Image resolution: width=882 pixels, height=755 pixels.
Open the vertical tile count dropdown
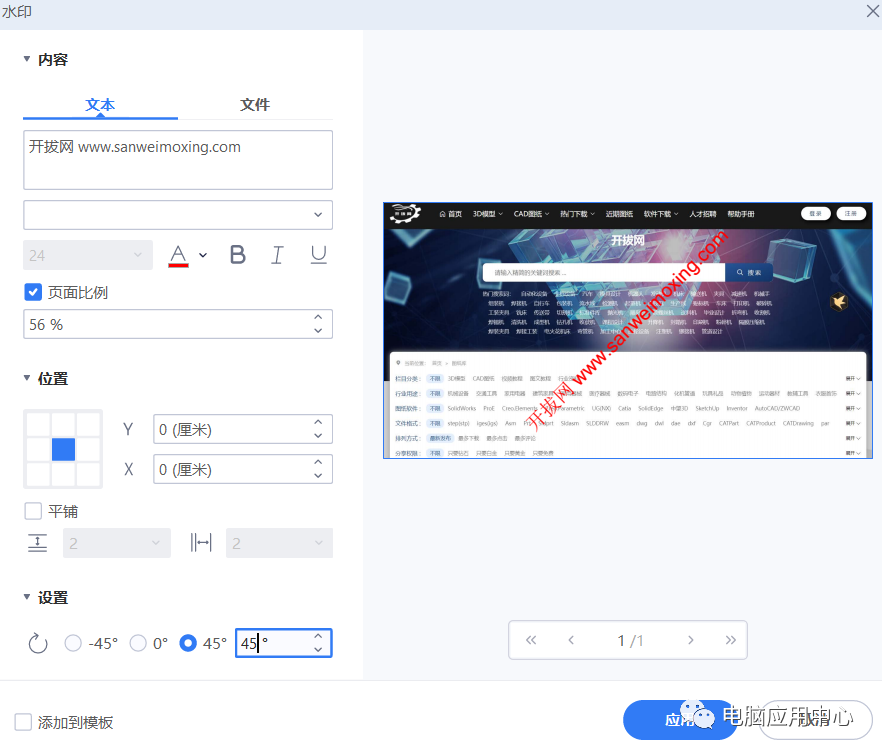(x=116, y=543)
